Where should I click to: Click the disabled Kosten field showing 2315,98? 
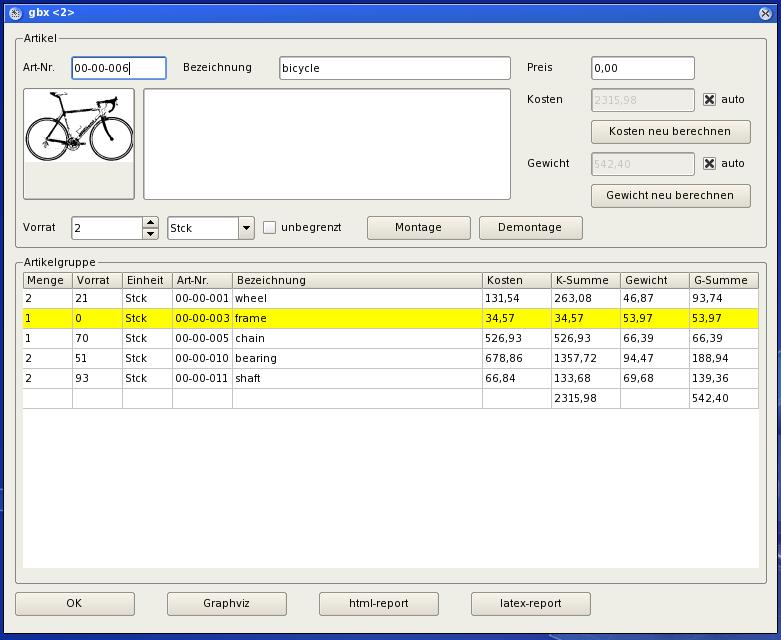[643, 100]
